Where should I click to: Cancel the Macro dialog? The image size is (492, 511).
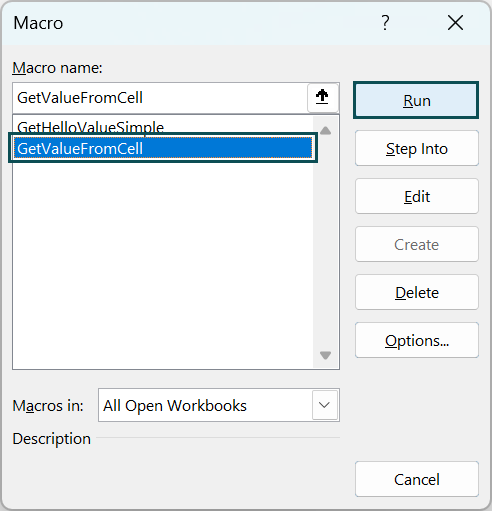[417, 479]
